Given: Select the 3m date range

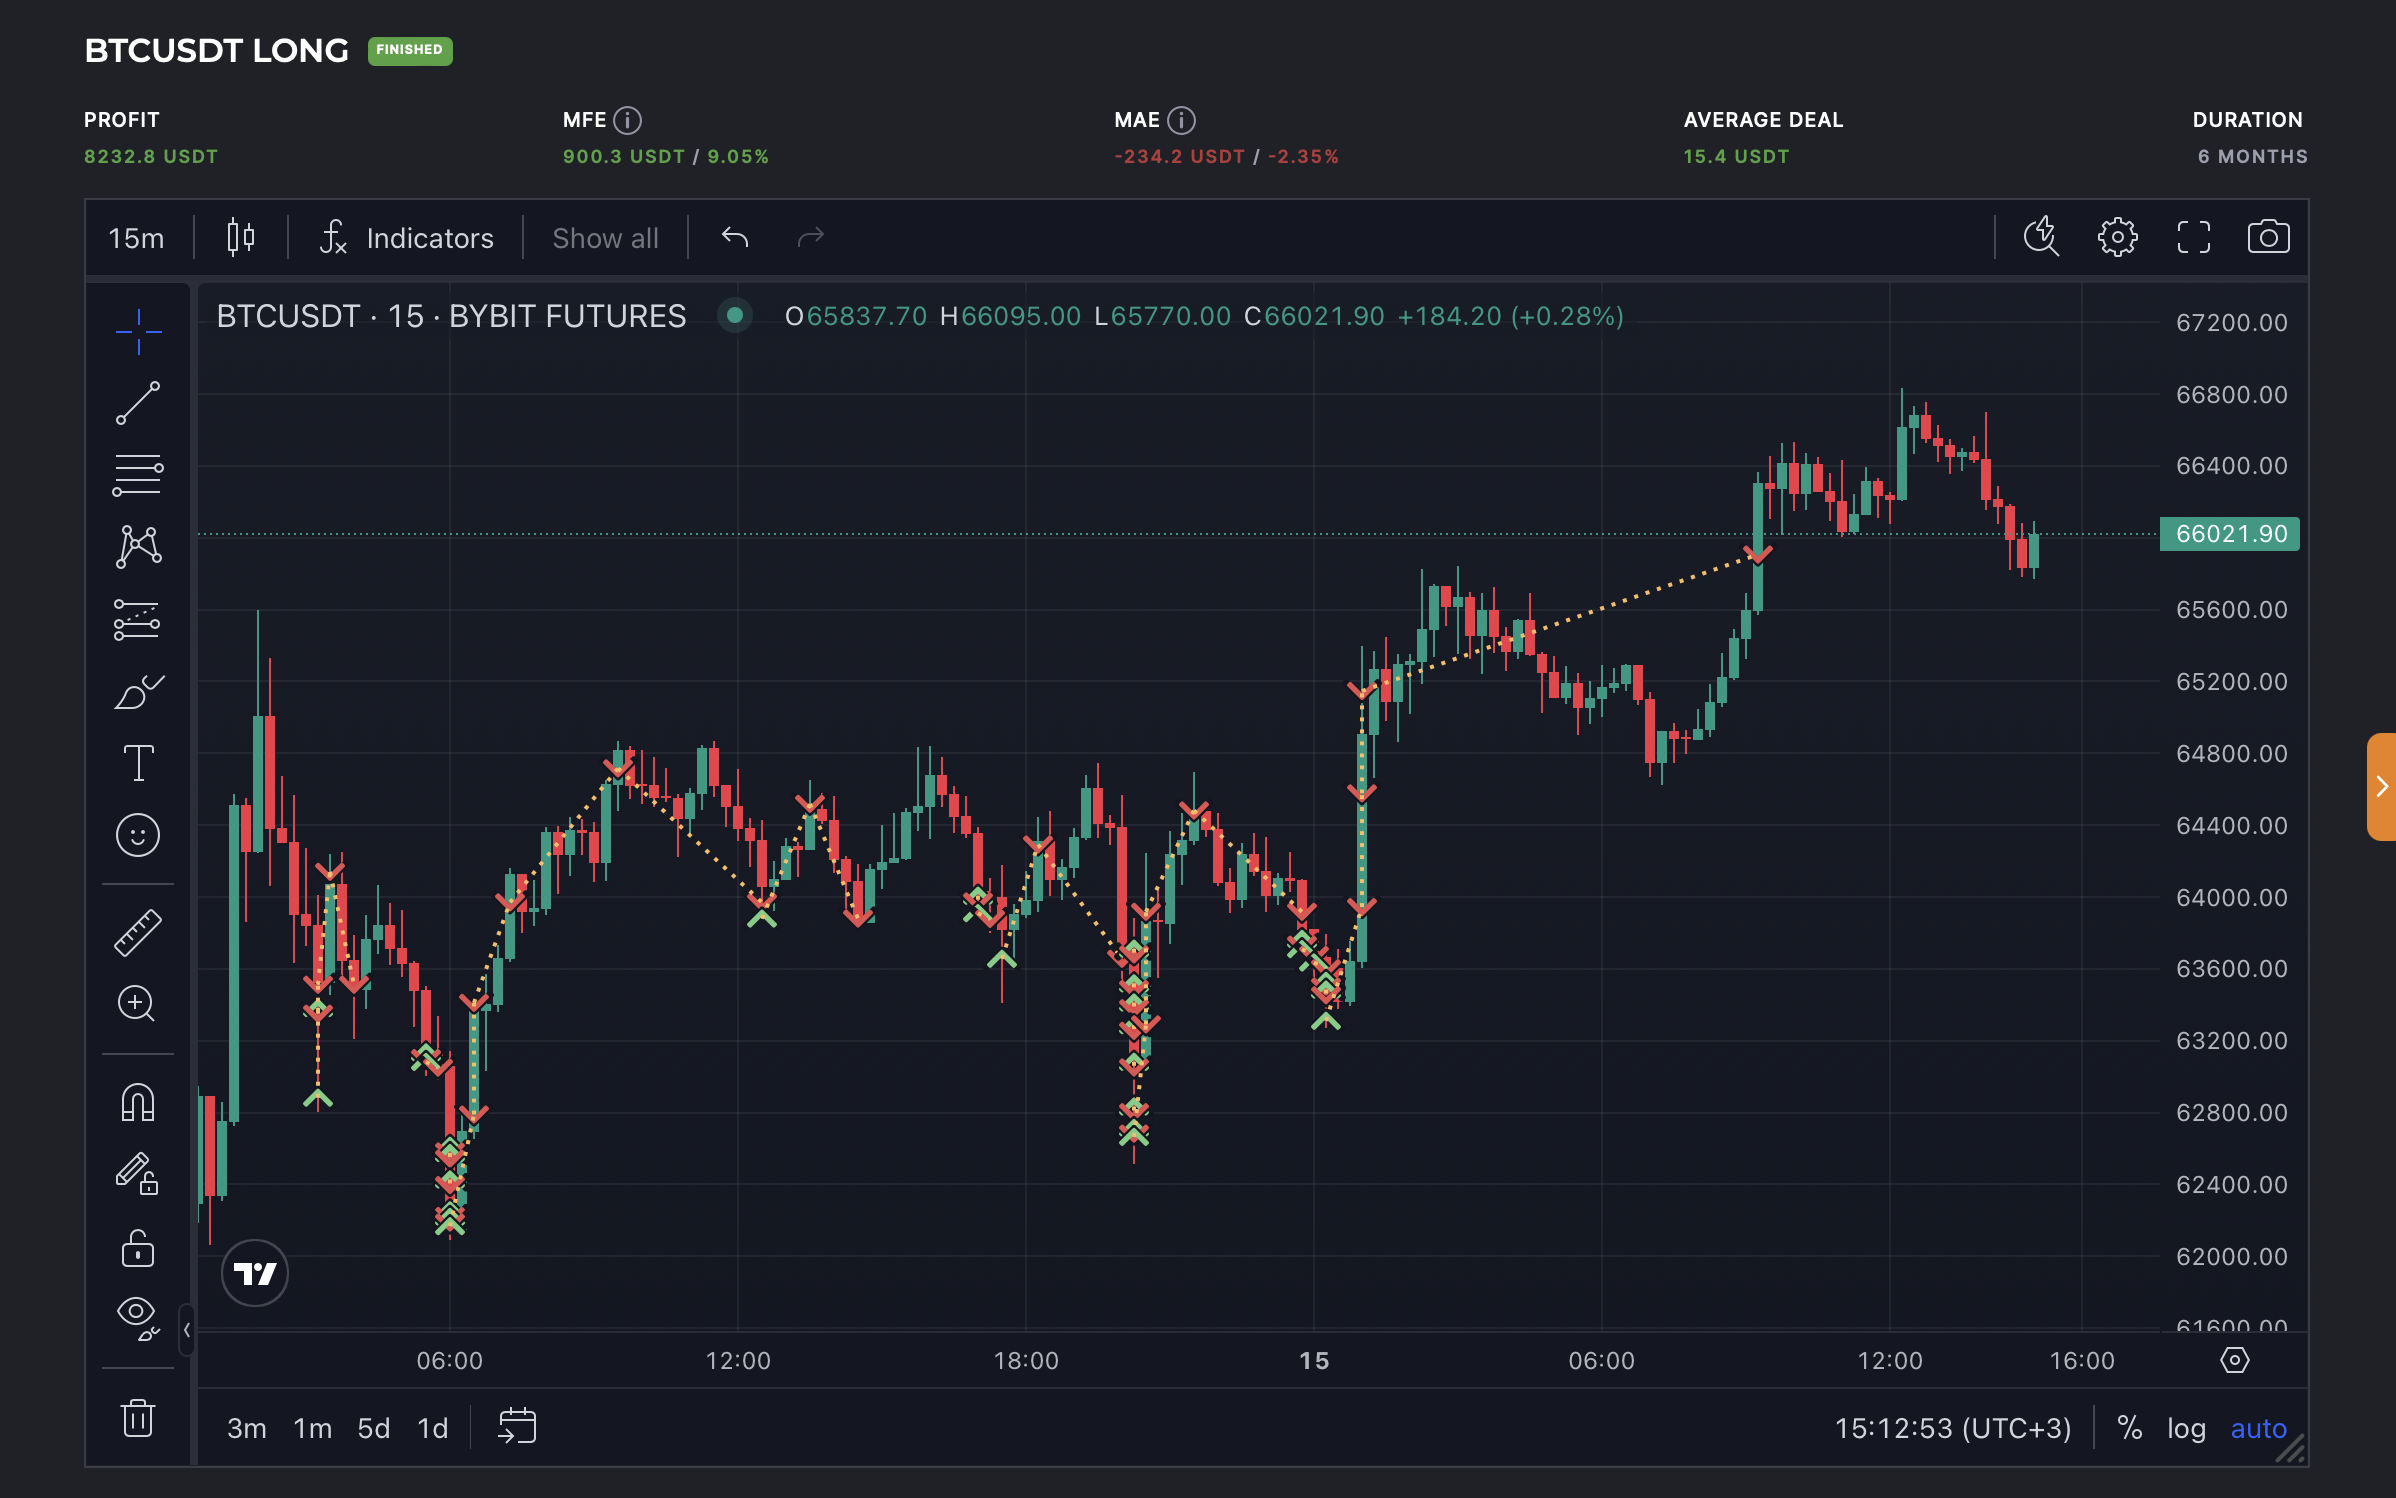Looking at the screenshot, I should pyautogui.click(x=246, y=1428).
